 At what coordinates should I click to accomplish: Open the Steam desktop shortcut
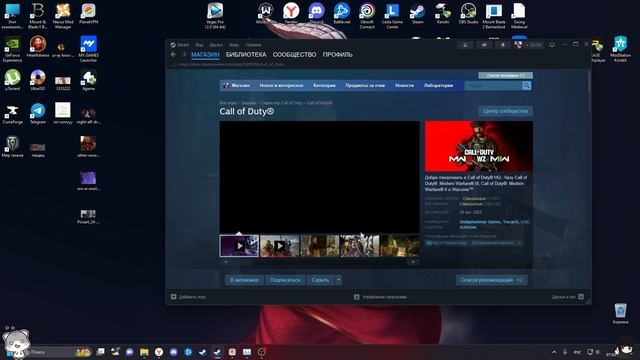click(418, 13)
